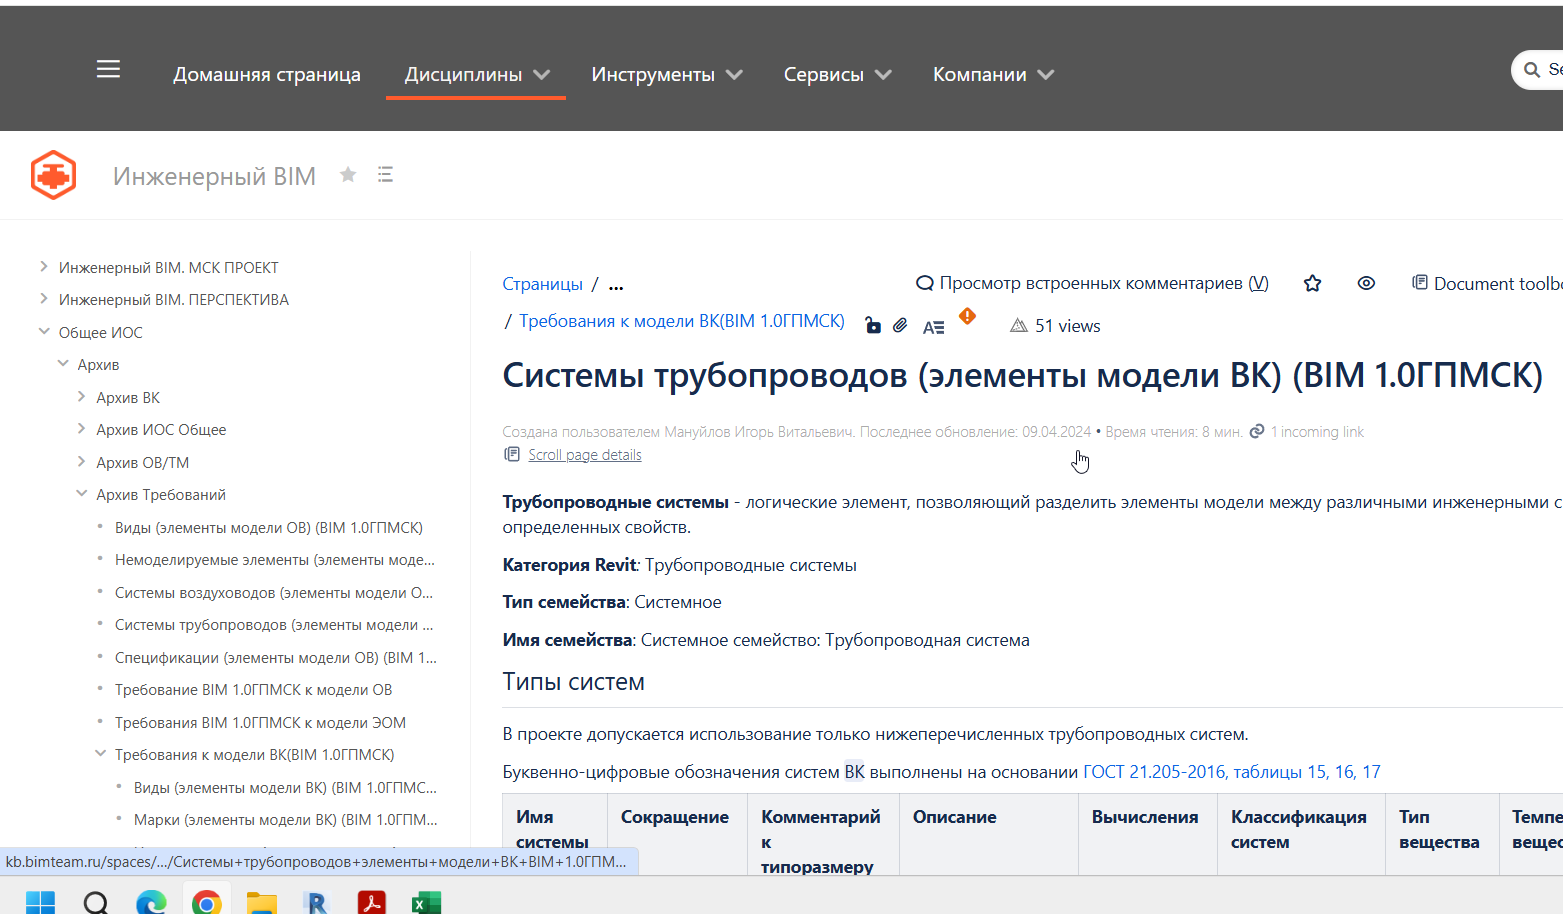The image size is (1563, 914).
Task: Expand Инженерный BIM. ПЕРСПЕКТИВА tree node
Action: (44, 298)
